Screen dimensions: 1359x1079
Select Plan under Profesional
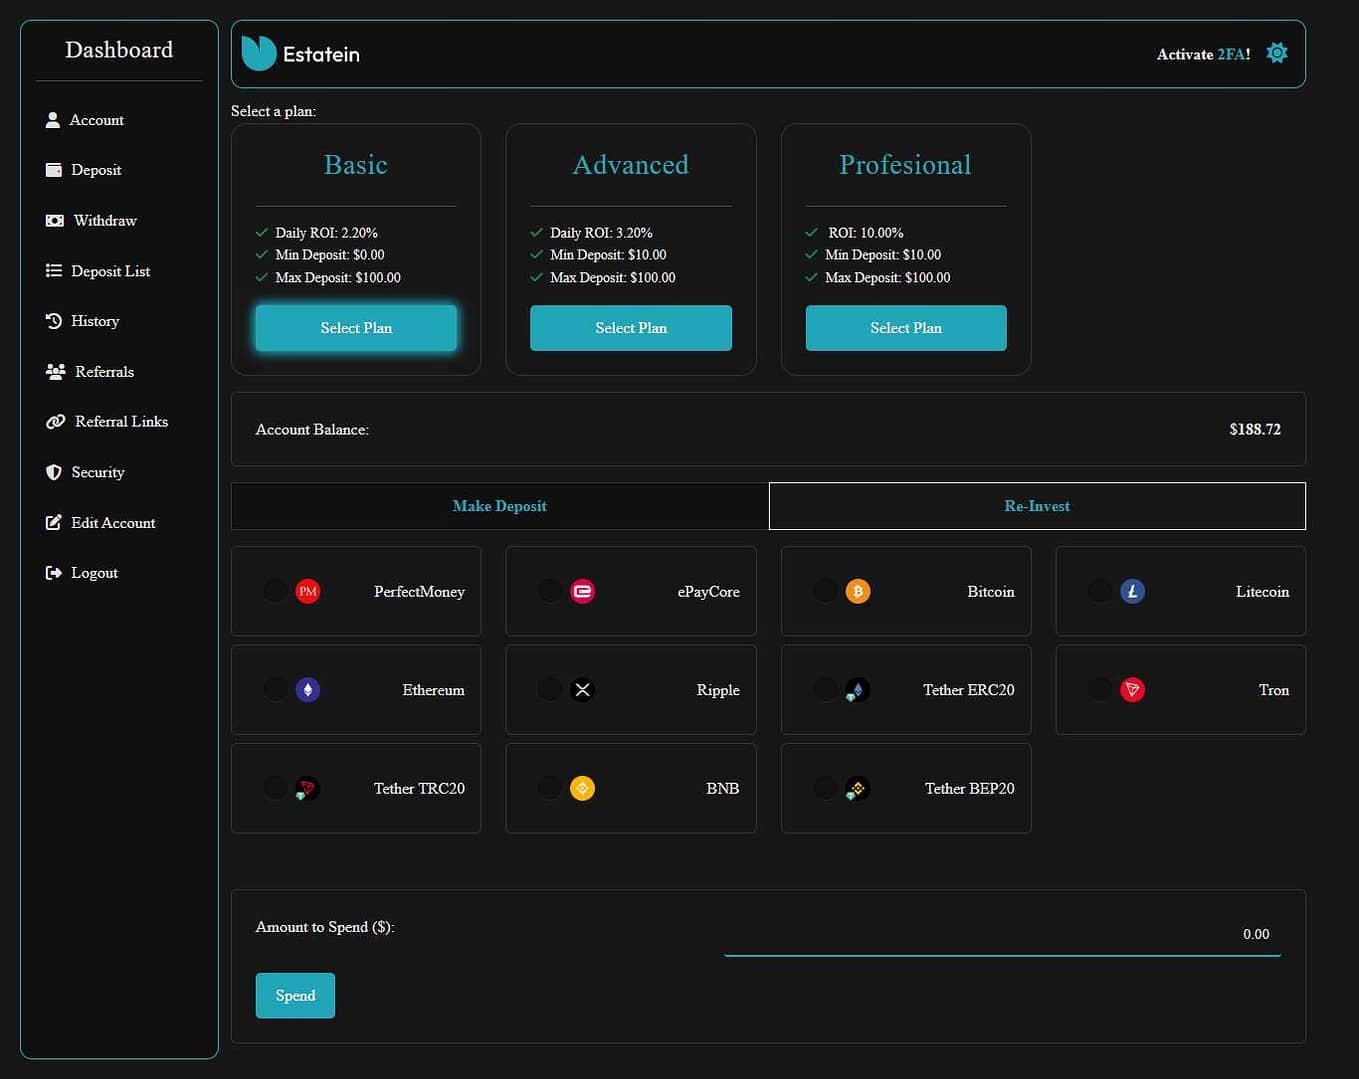click(x=906, y=328)
